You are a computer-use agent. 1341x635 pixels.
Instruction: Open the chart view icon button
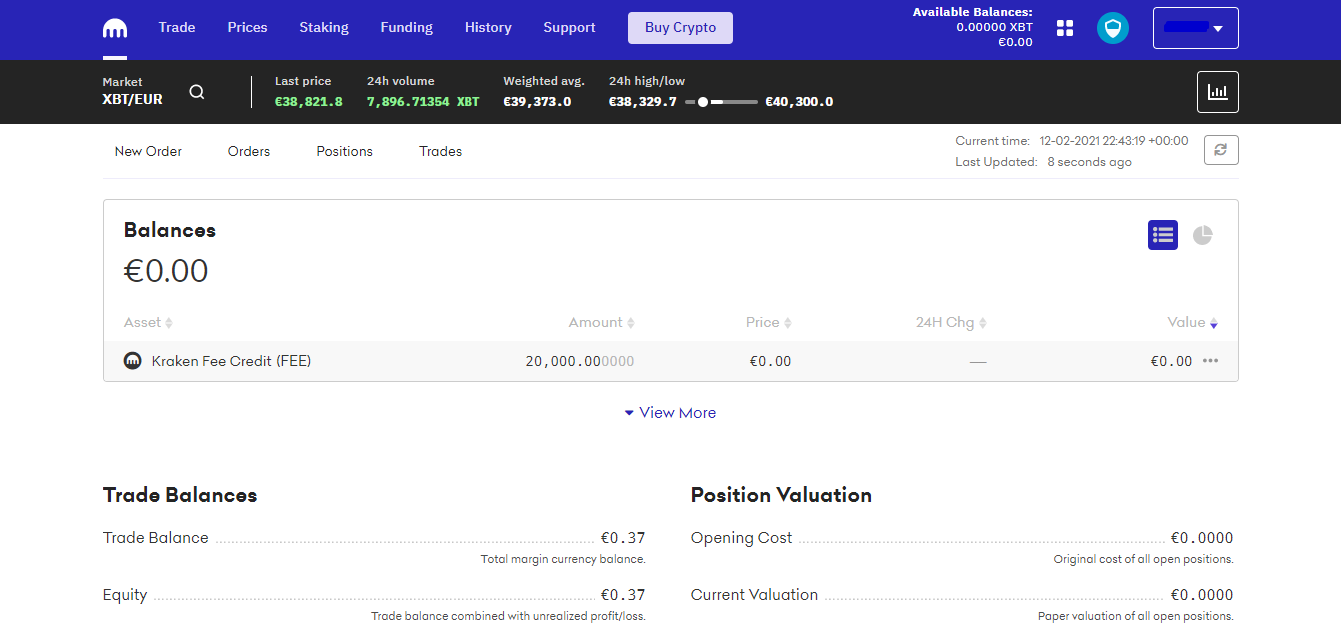click(x=1217, y=92)
